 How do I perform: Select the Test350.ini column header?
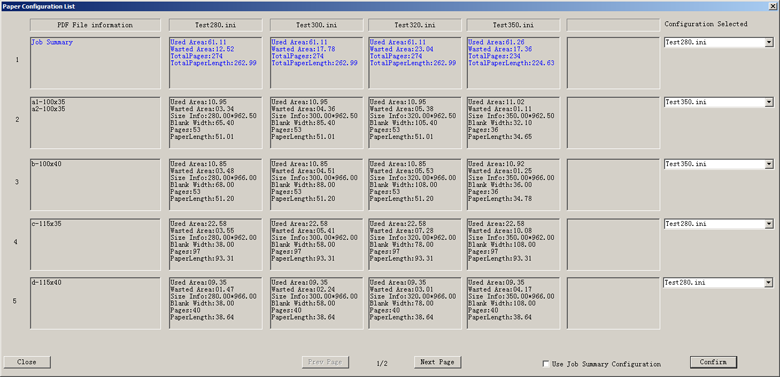pos(513,25)
